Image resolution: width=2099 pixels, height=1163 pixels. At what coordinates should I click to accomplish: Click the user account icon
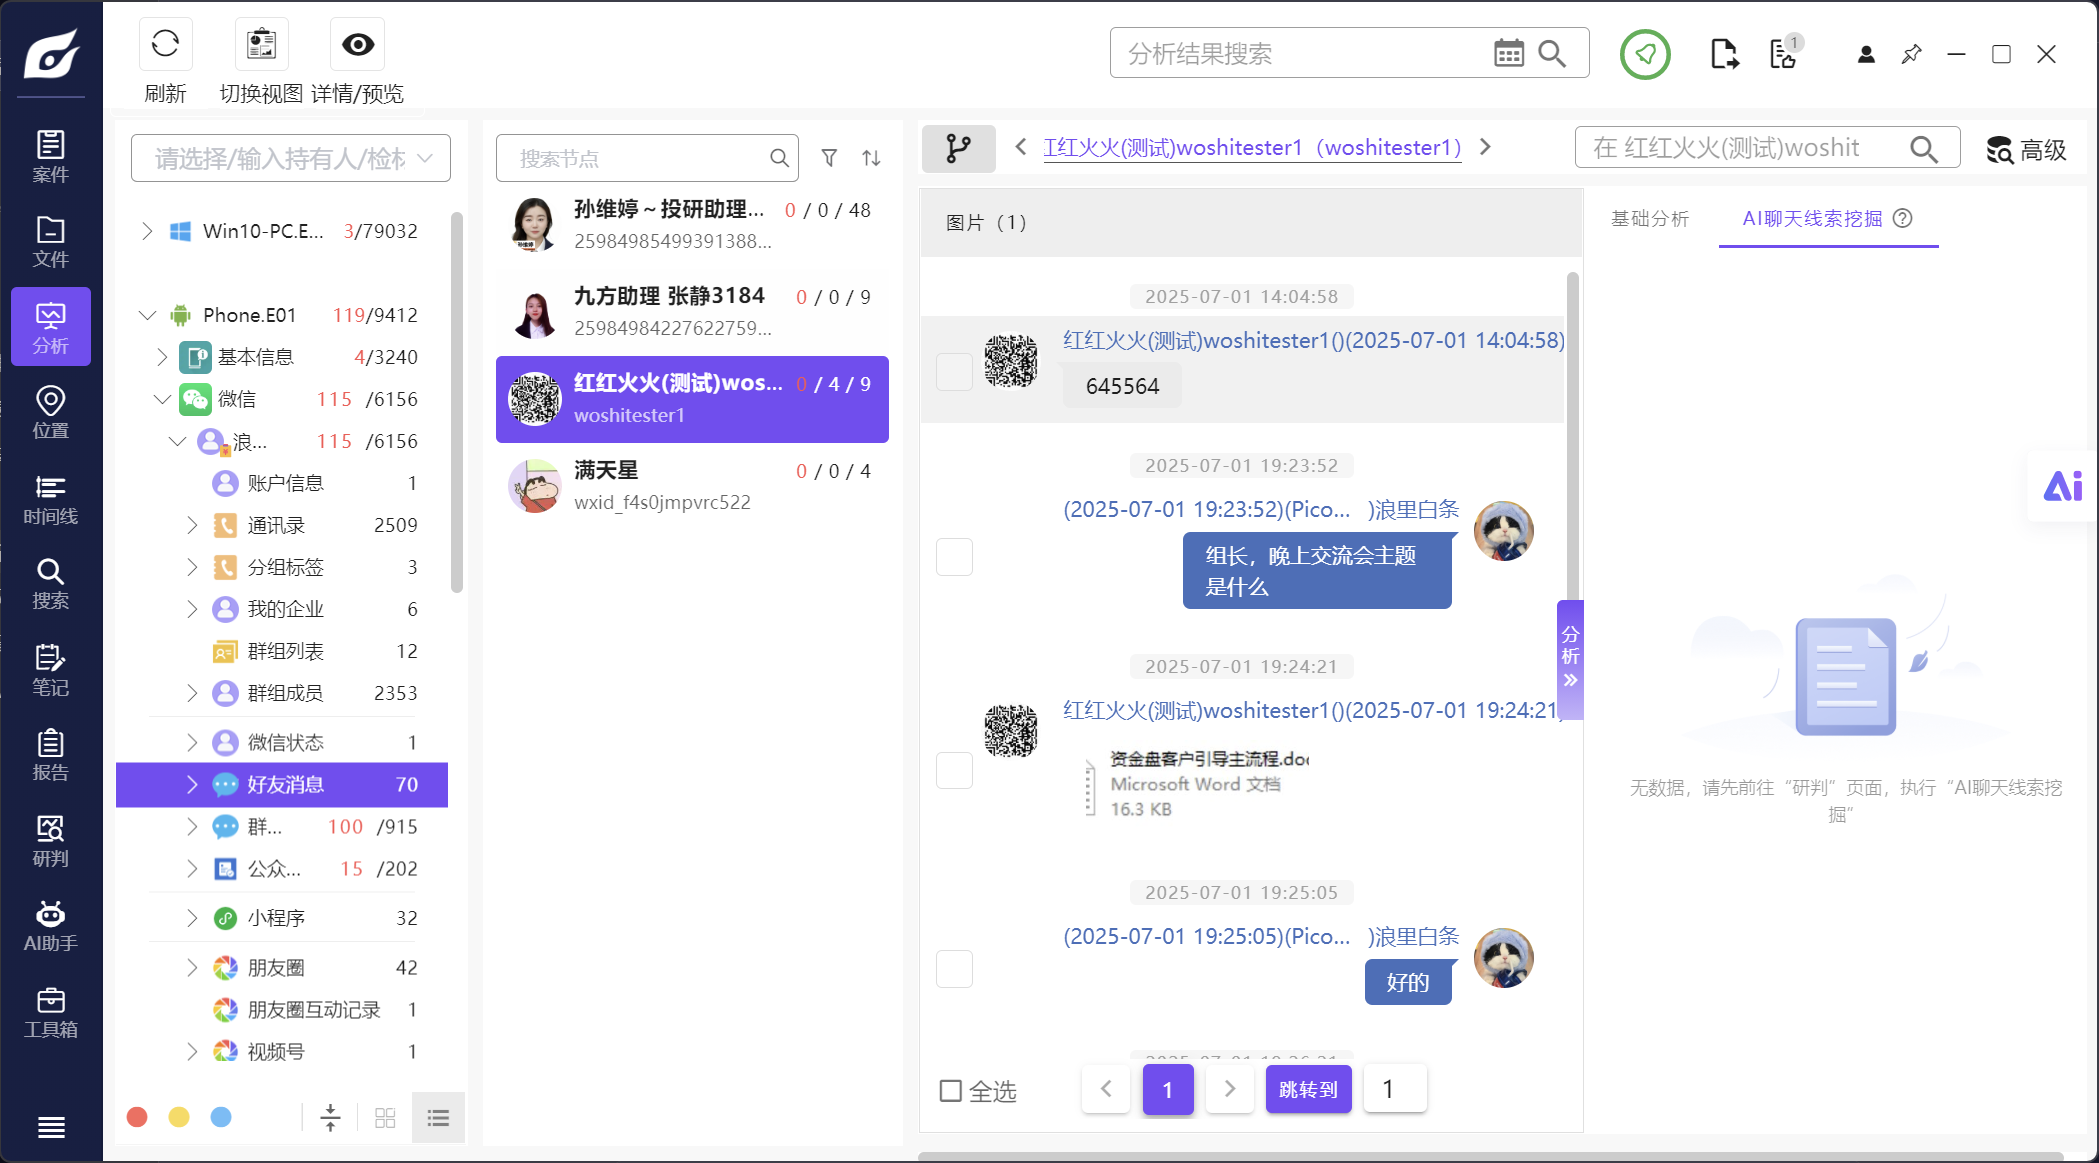[1866, 54]
